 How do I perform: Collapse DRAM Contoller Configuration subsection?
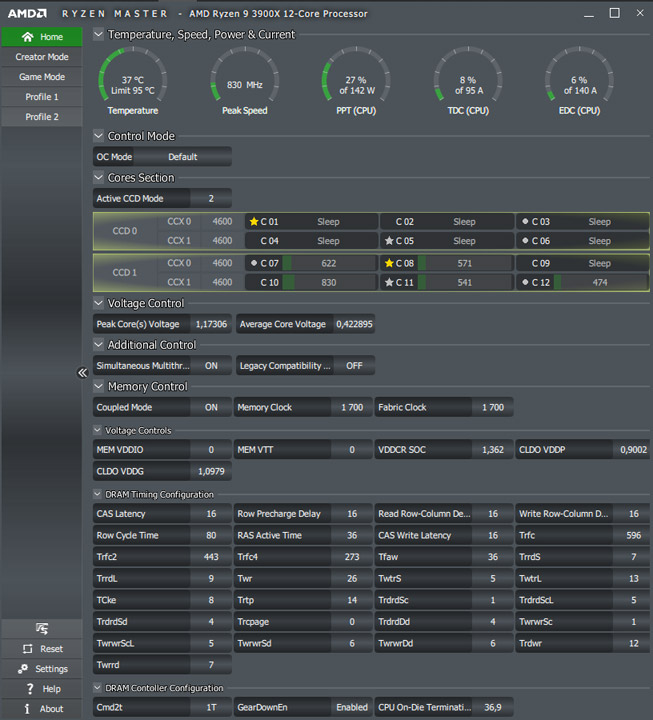(x=97, y=687)
